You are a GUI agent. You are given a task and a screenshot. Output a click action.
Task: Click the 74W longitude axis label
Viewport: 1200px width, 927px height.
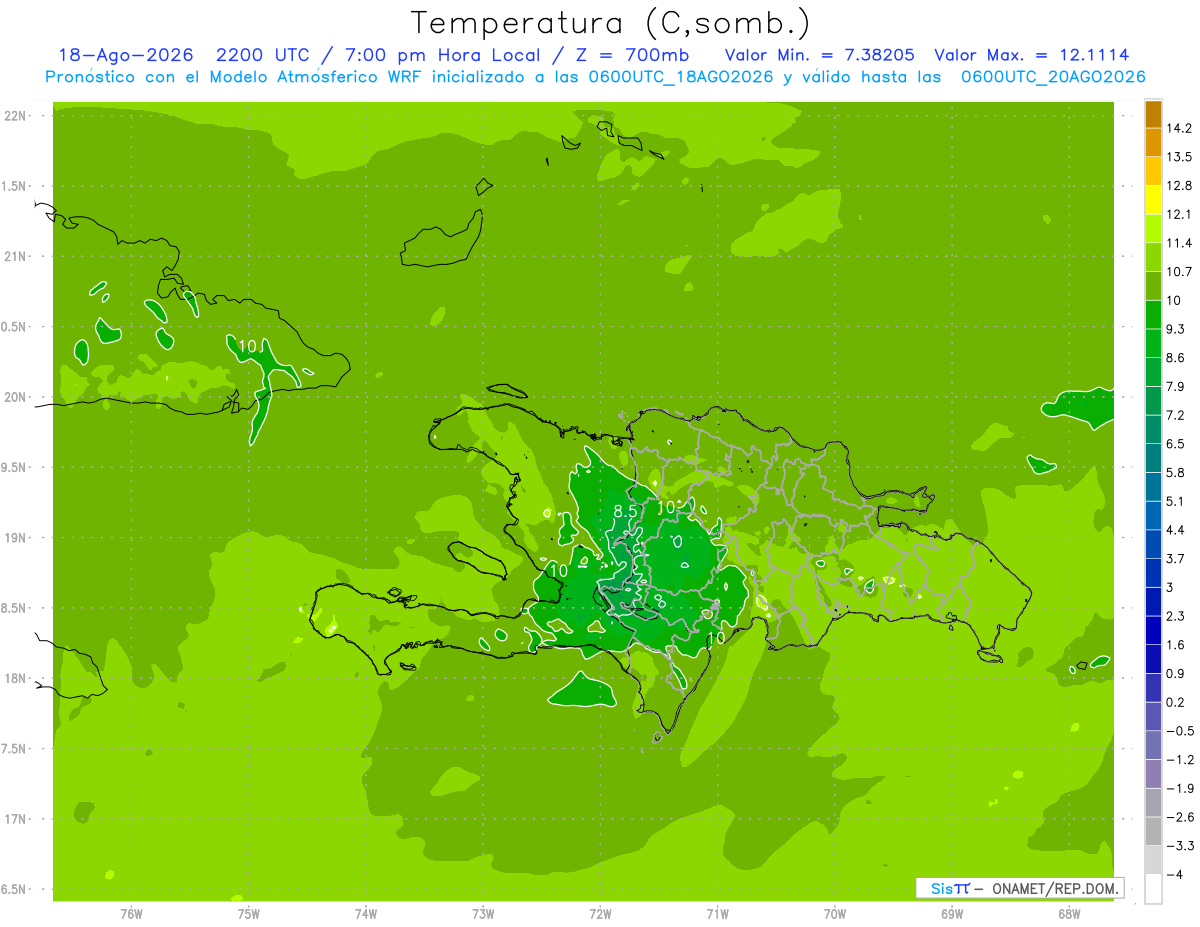click(366, 914)
